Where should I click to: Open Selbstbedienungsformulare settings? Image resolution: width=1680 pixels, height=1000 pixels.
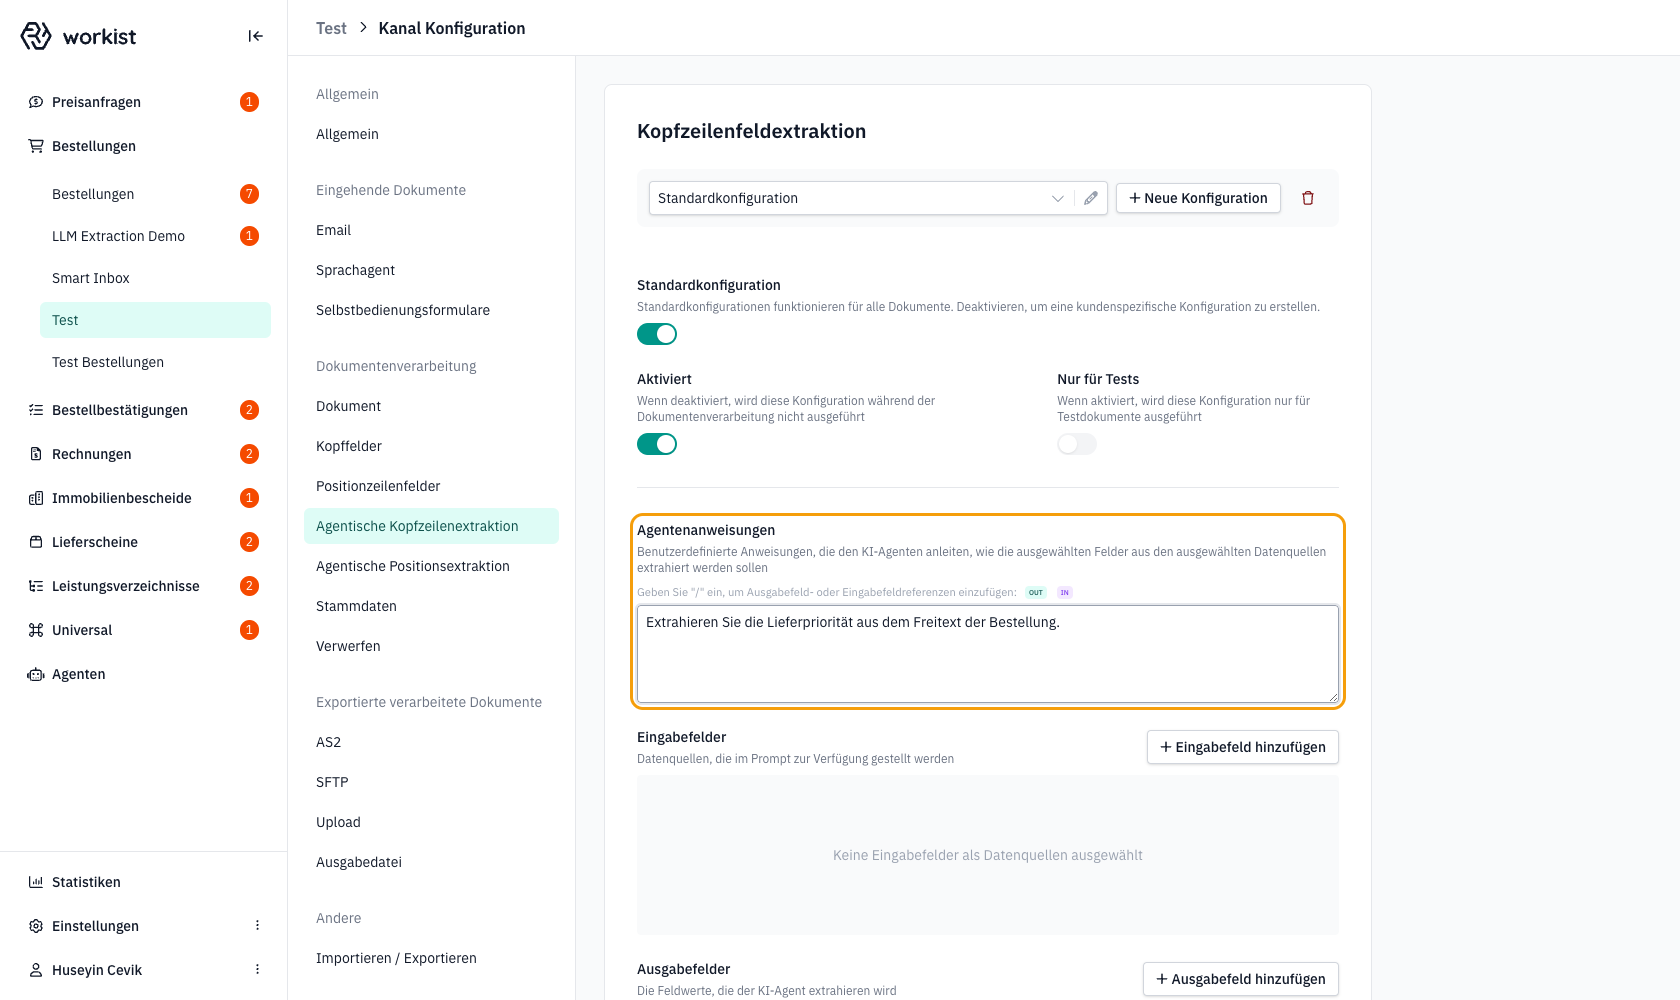403,310
